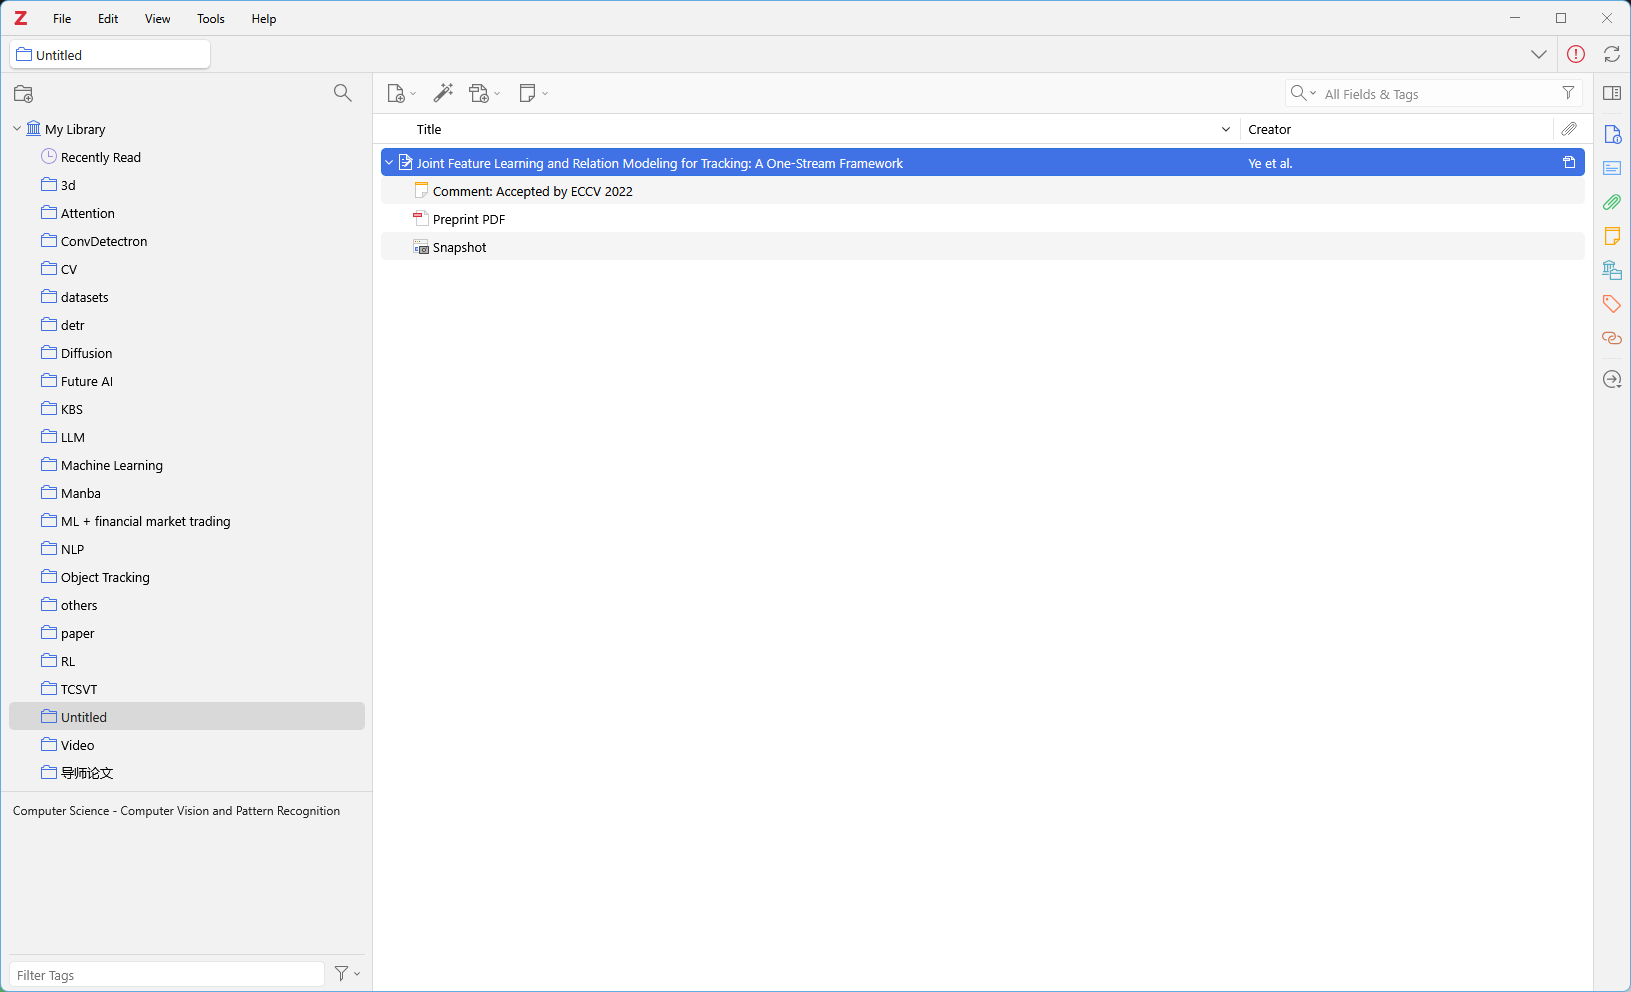Click the New Note icon
The width and height of the screenshot is (1631, 992).
click(528, 93)
